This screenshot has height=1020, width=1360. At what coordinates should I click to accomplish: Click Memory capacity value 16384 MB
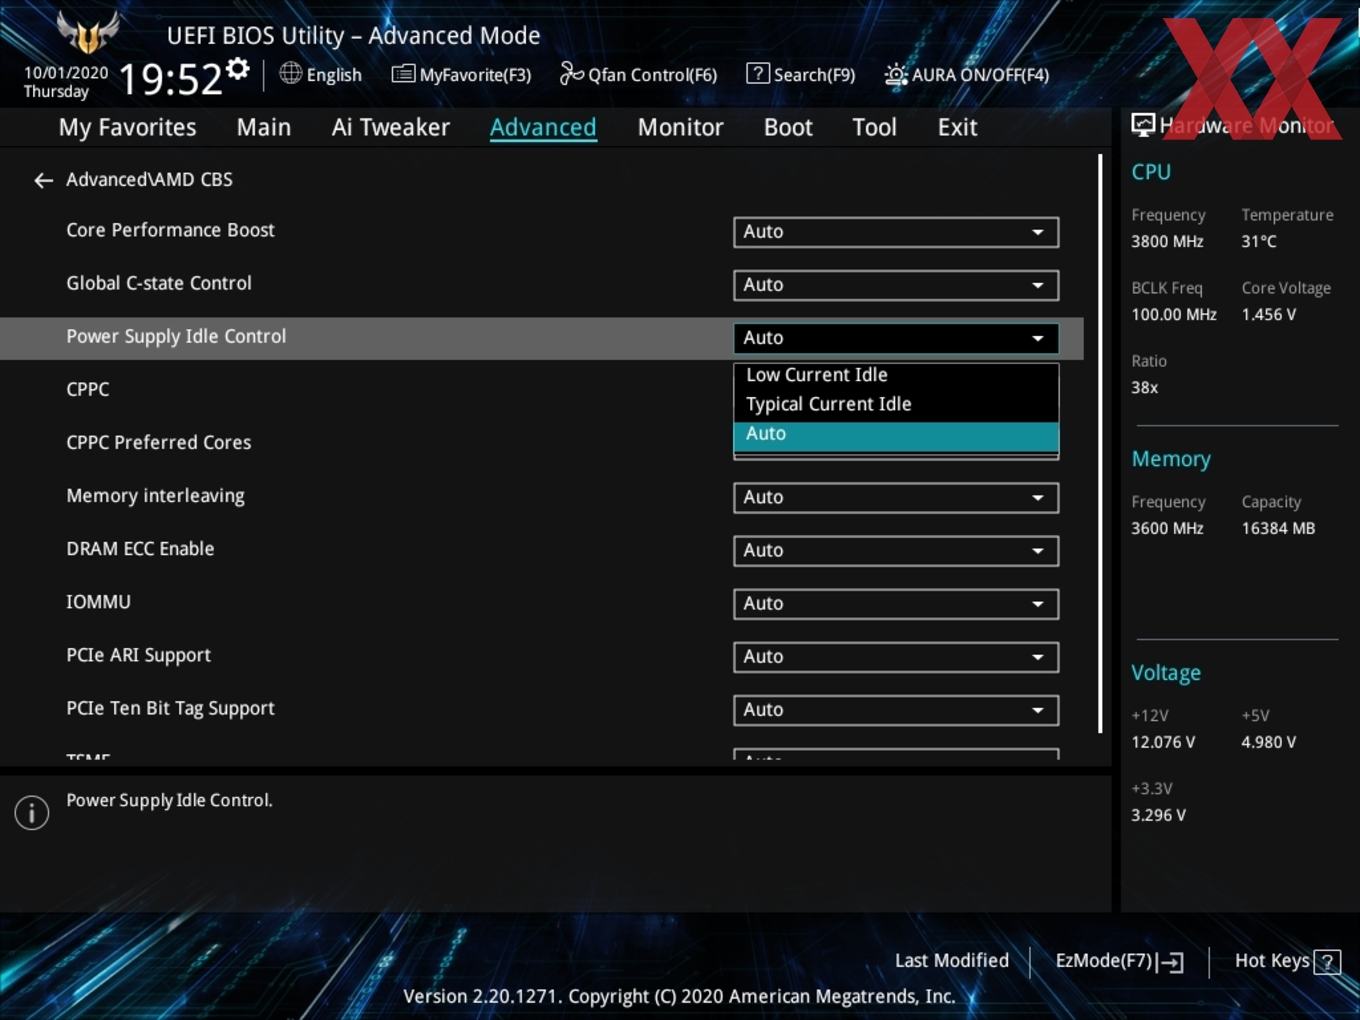[x=1278, y=528]
